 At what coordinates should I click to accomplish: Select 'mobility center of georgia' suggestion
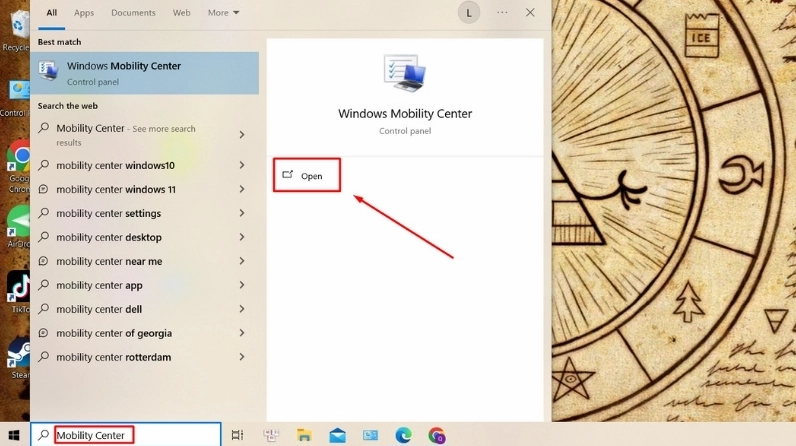pyautogui.click(x=114, y=333)
